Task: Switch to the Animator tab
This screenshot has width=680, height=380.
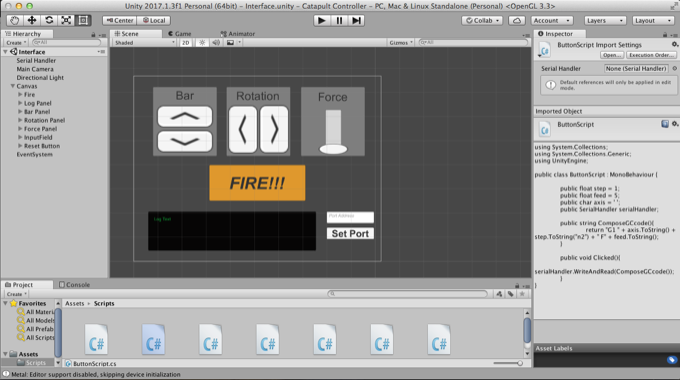Action: tap(238, 33)
